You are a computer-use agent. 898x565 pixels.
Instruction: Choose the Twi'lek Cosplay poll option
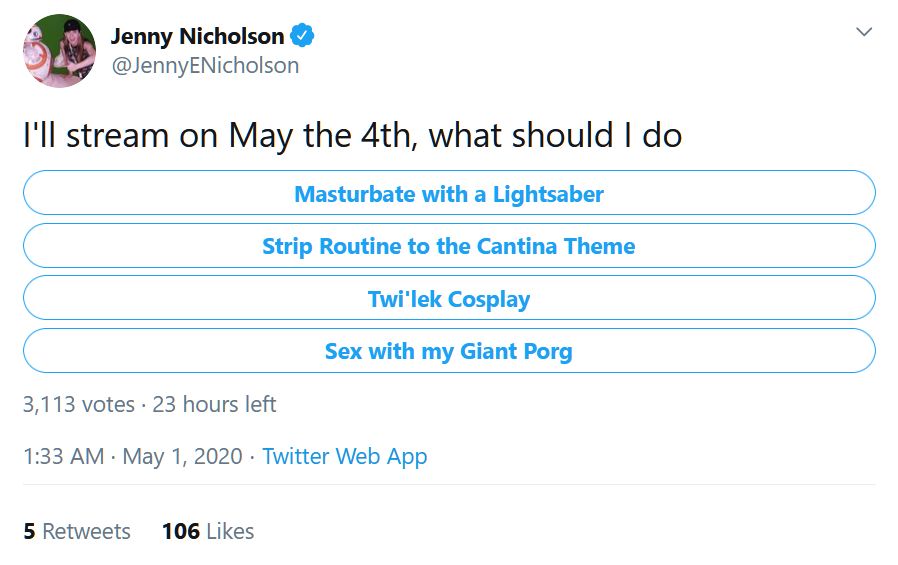click(449, 298)
